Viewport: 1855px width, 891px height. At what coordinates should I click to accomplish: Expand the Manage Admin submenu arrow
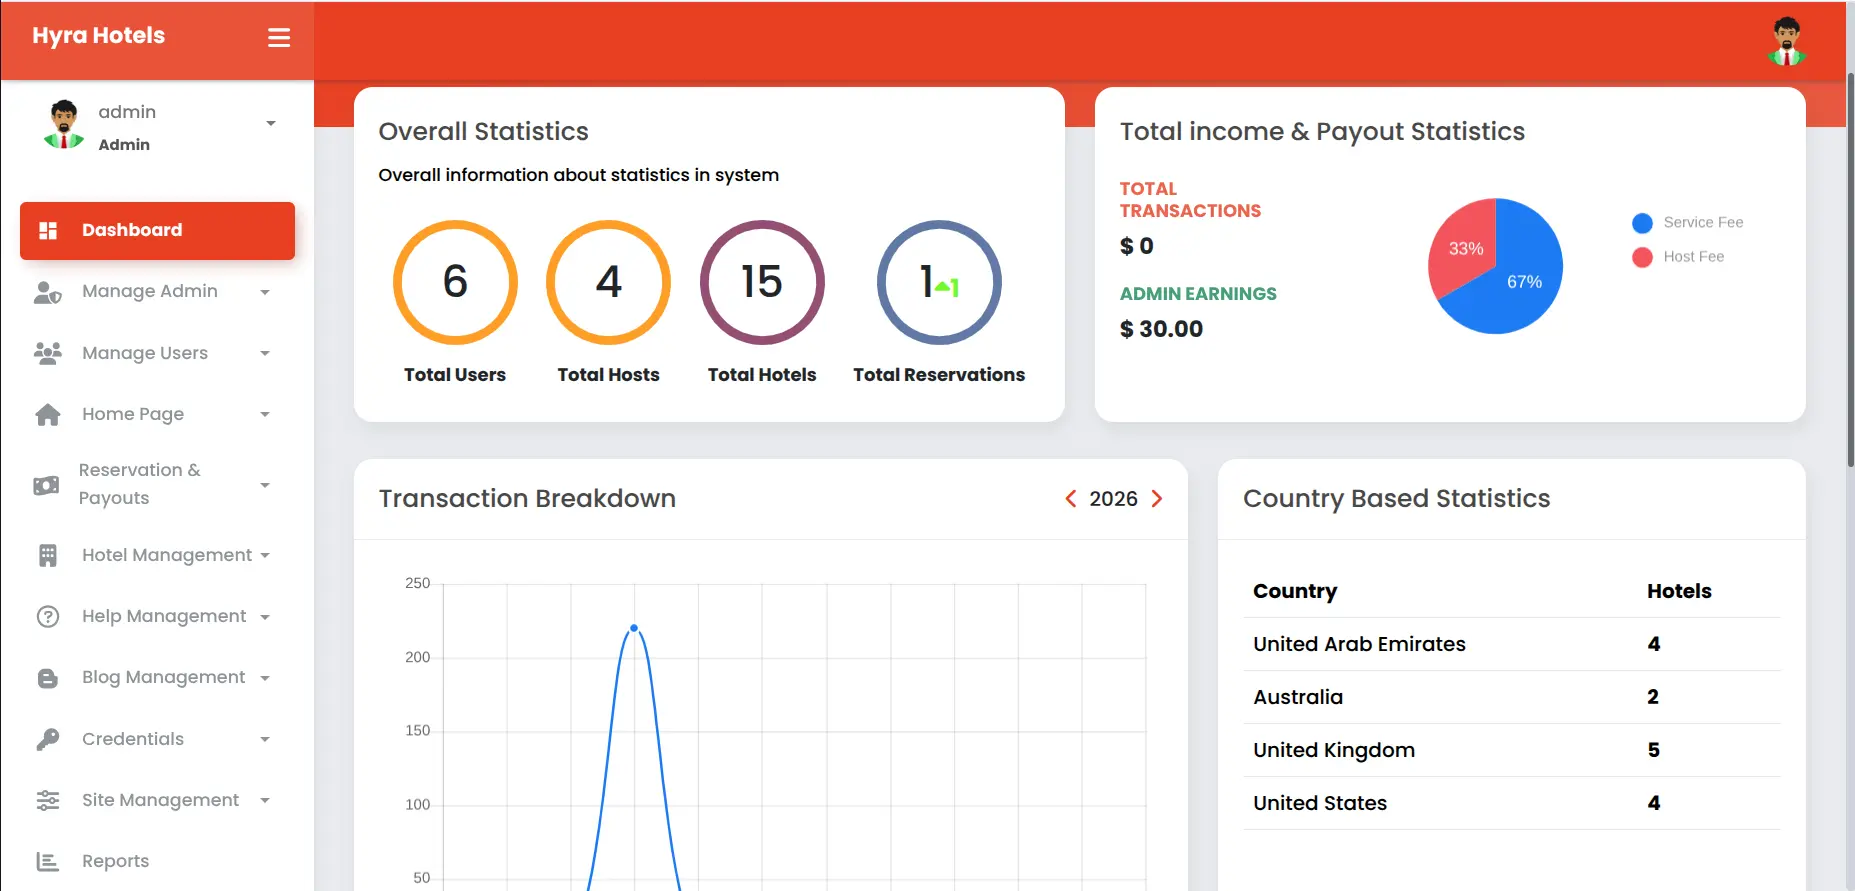[x=265, y=292]
